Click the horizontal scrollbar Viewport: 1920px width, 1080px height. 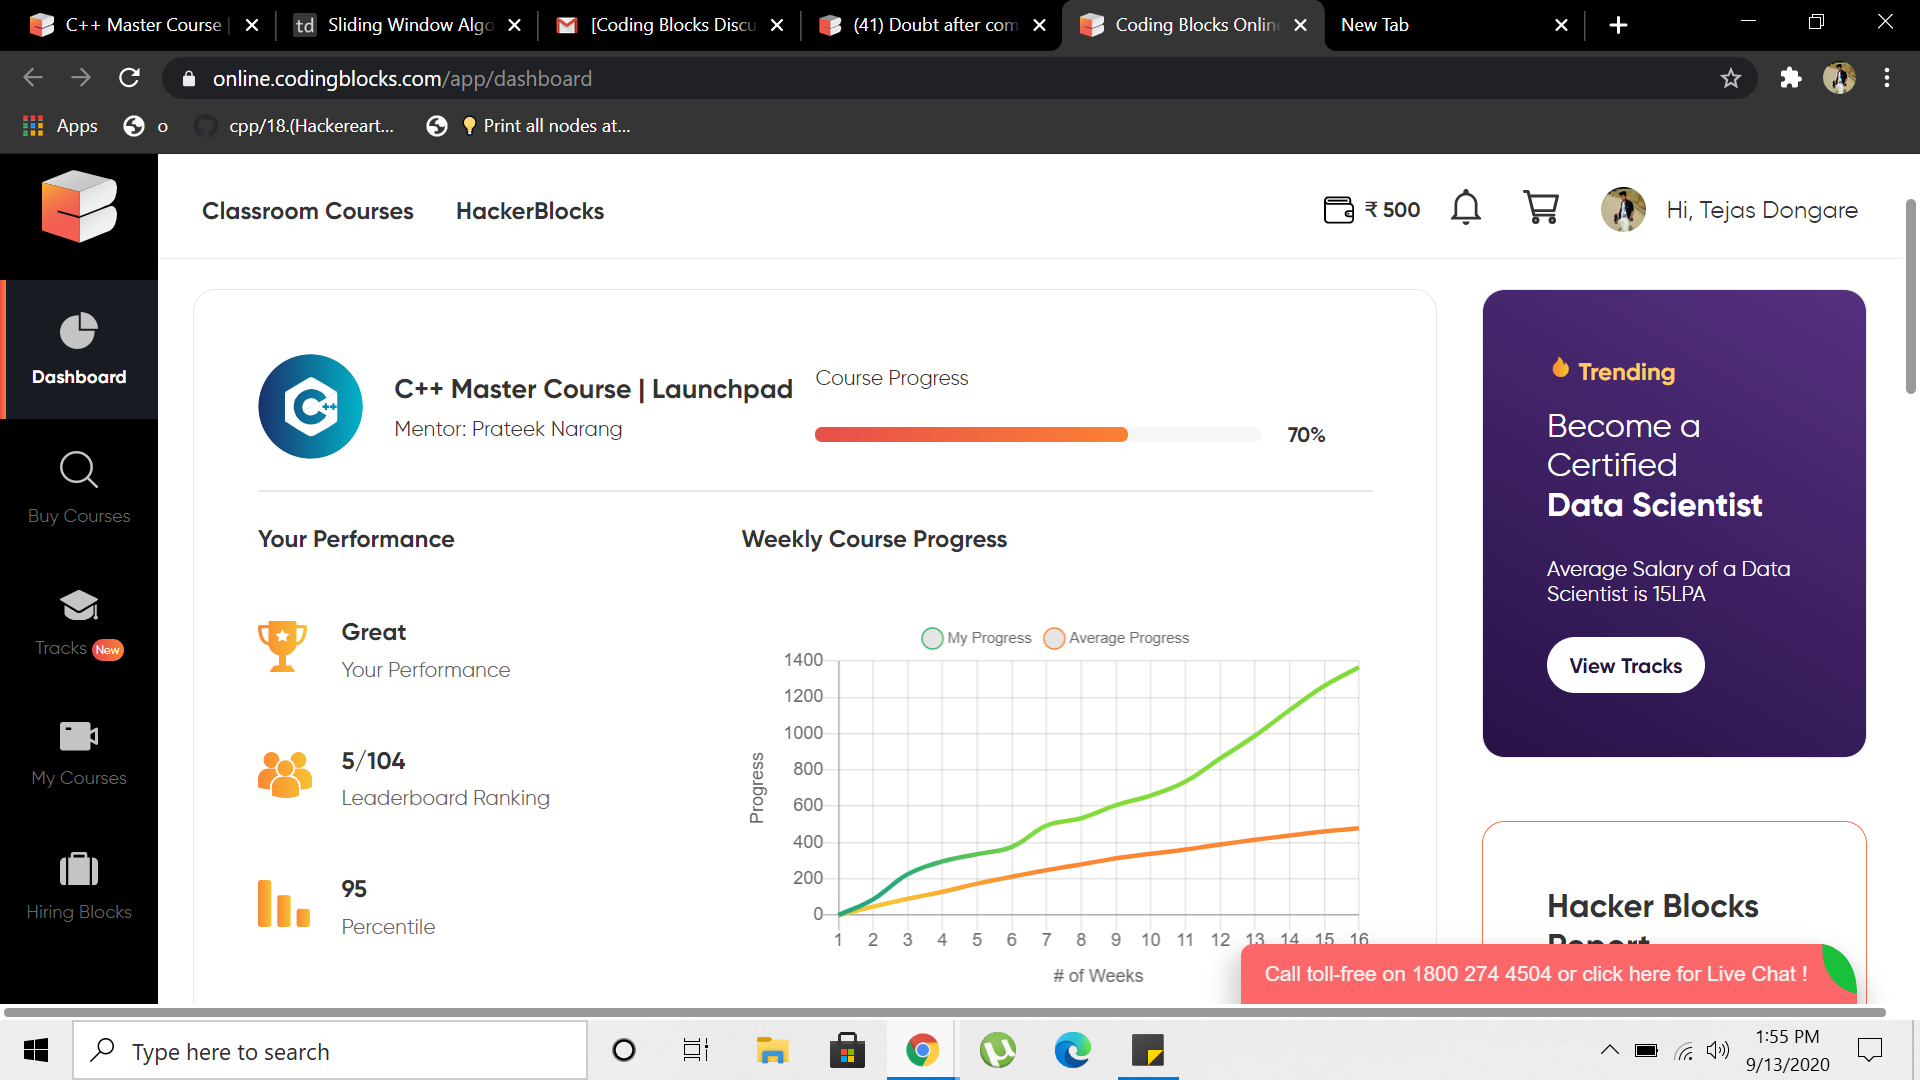944,1012
